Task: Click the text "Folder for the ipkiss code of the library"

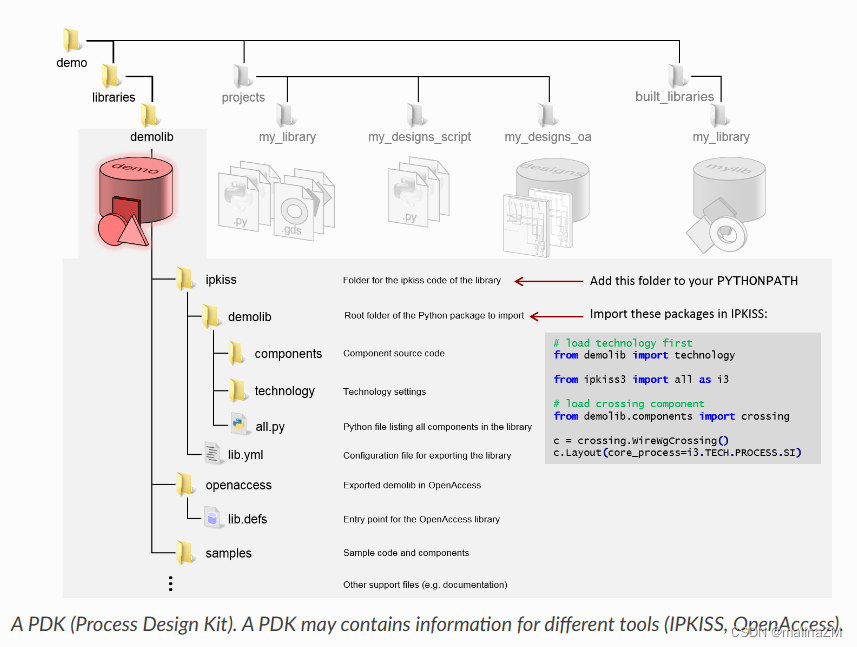Action: click(421, 280)
